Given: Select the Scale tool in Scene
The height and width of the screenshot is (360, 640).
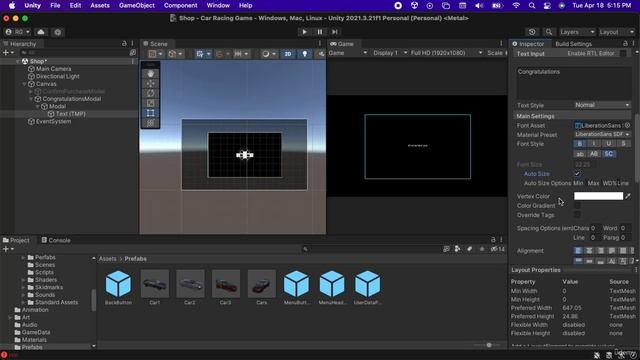Looking at the screenshot, I should (151, 103).
